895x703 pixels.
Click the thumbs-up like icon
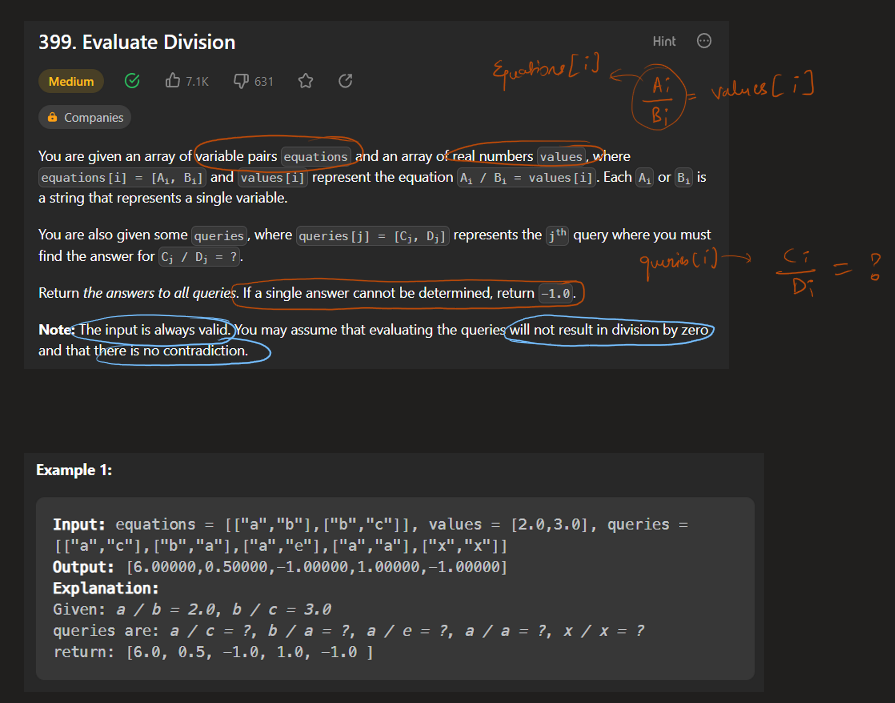coord(172,81)
